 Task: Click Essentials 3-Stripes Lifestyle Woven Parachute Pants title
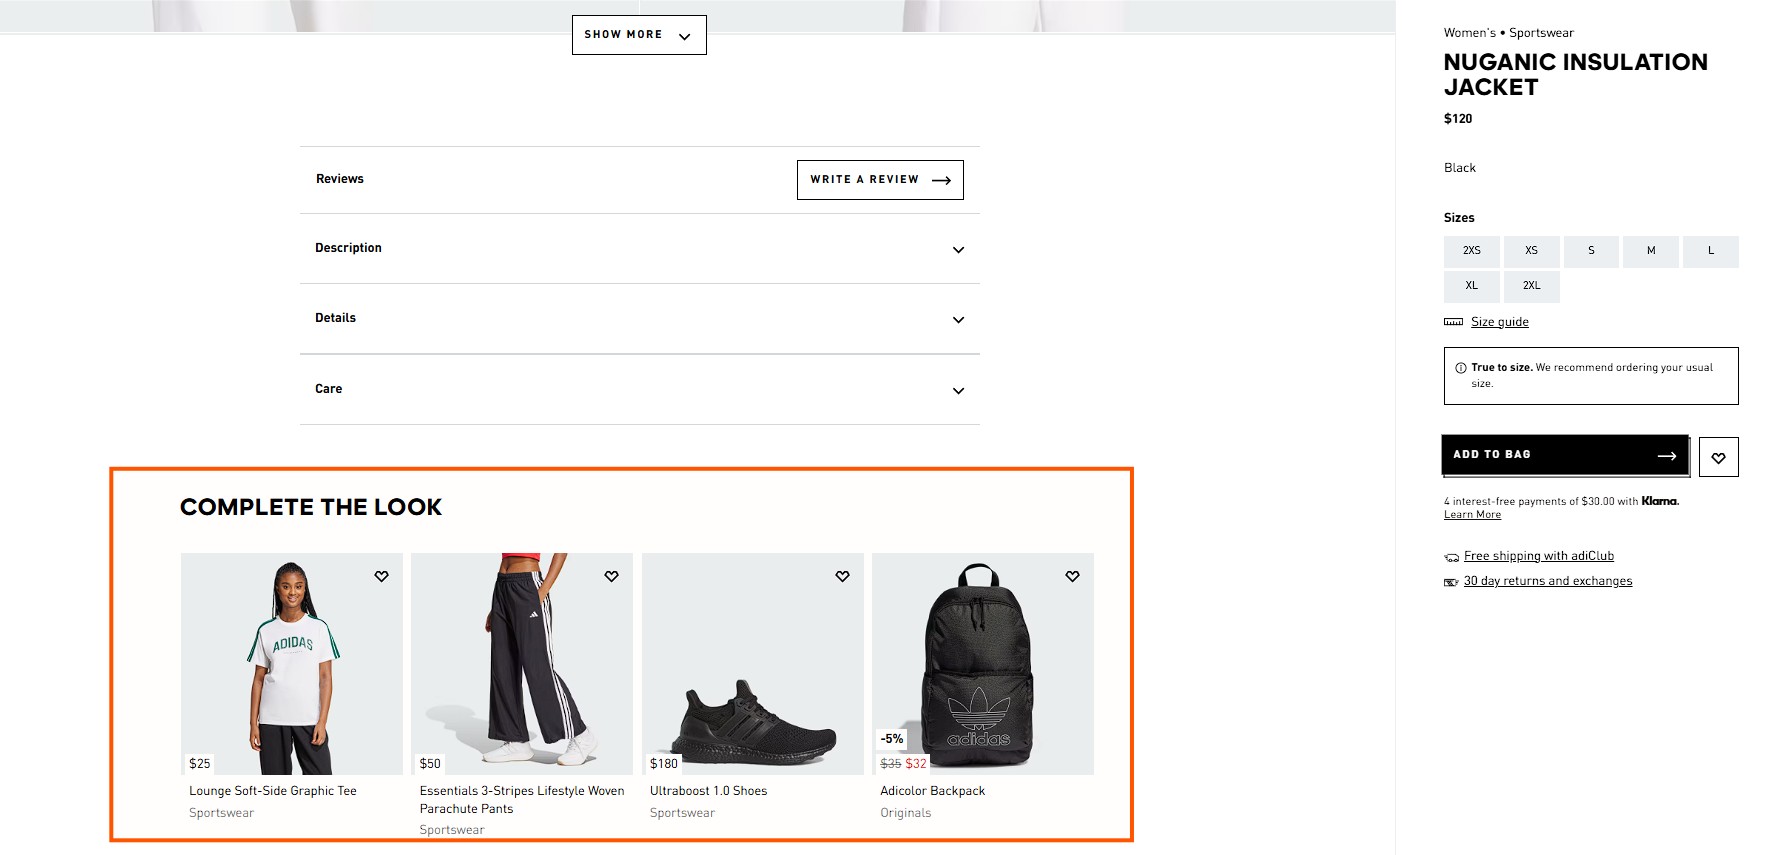(522, 800)
